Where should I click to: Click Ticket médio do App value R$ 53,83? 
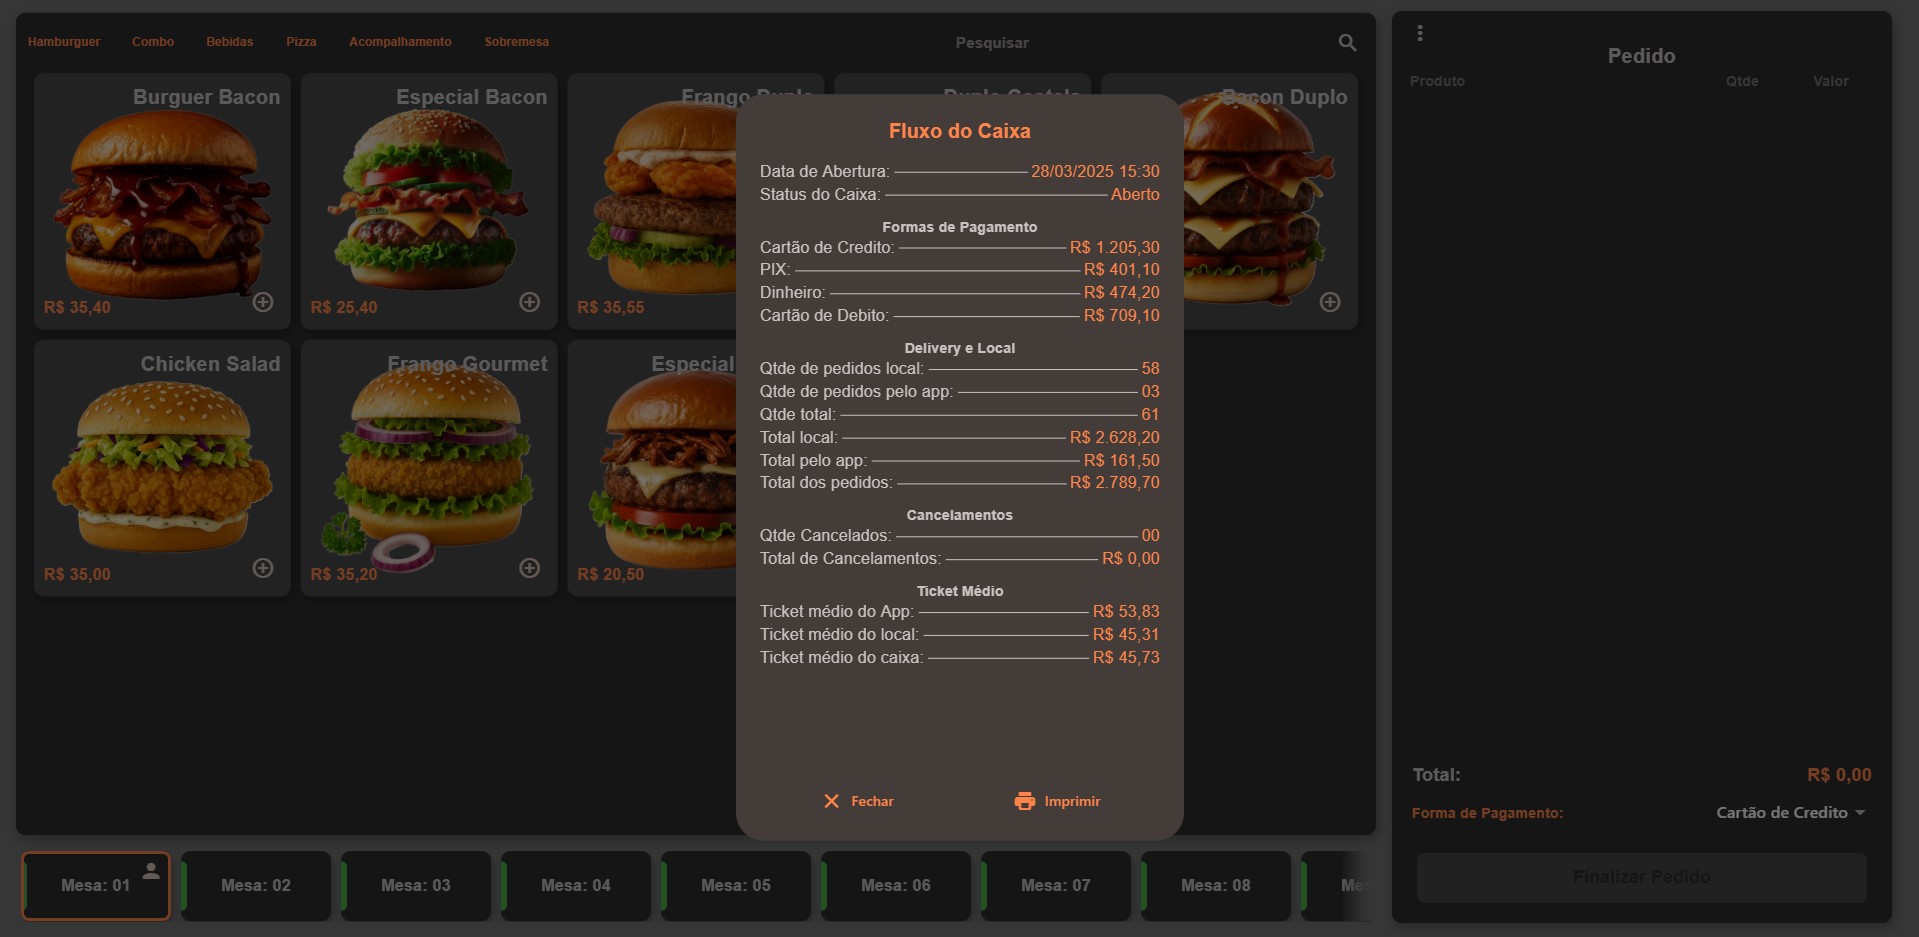point(1126,611)
